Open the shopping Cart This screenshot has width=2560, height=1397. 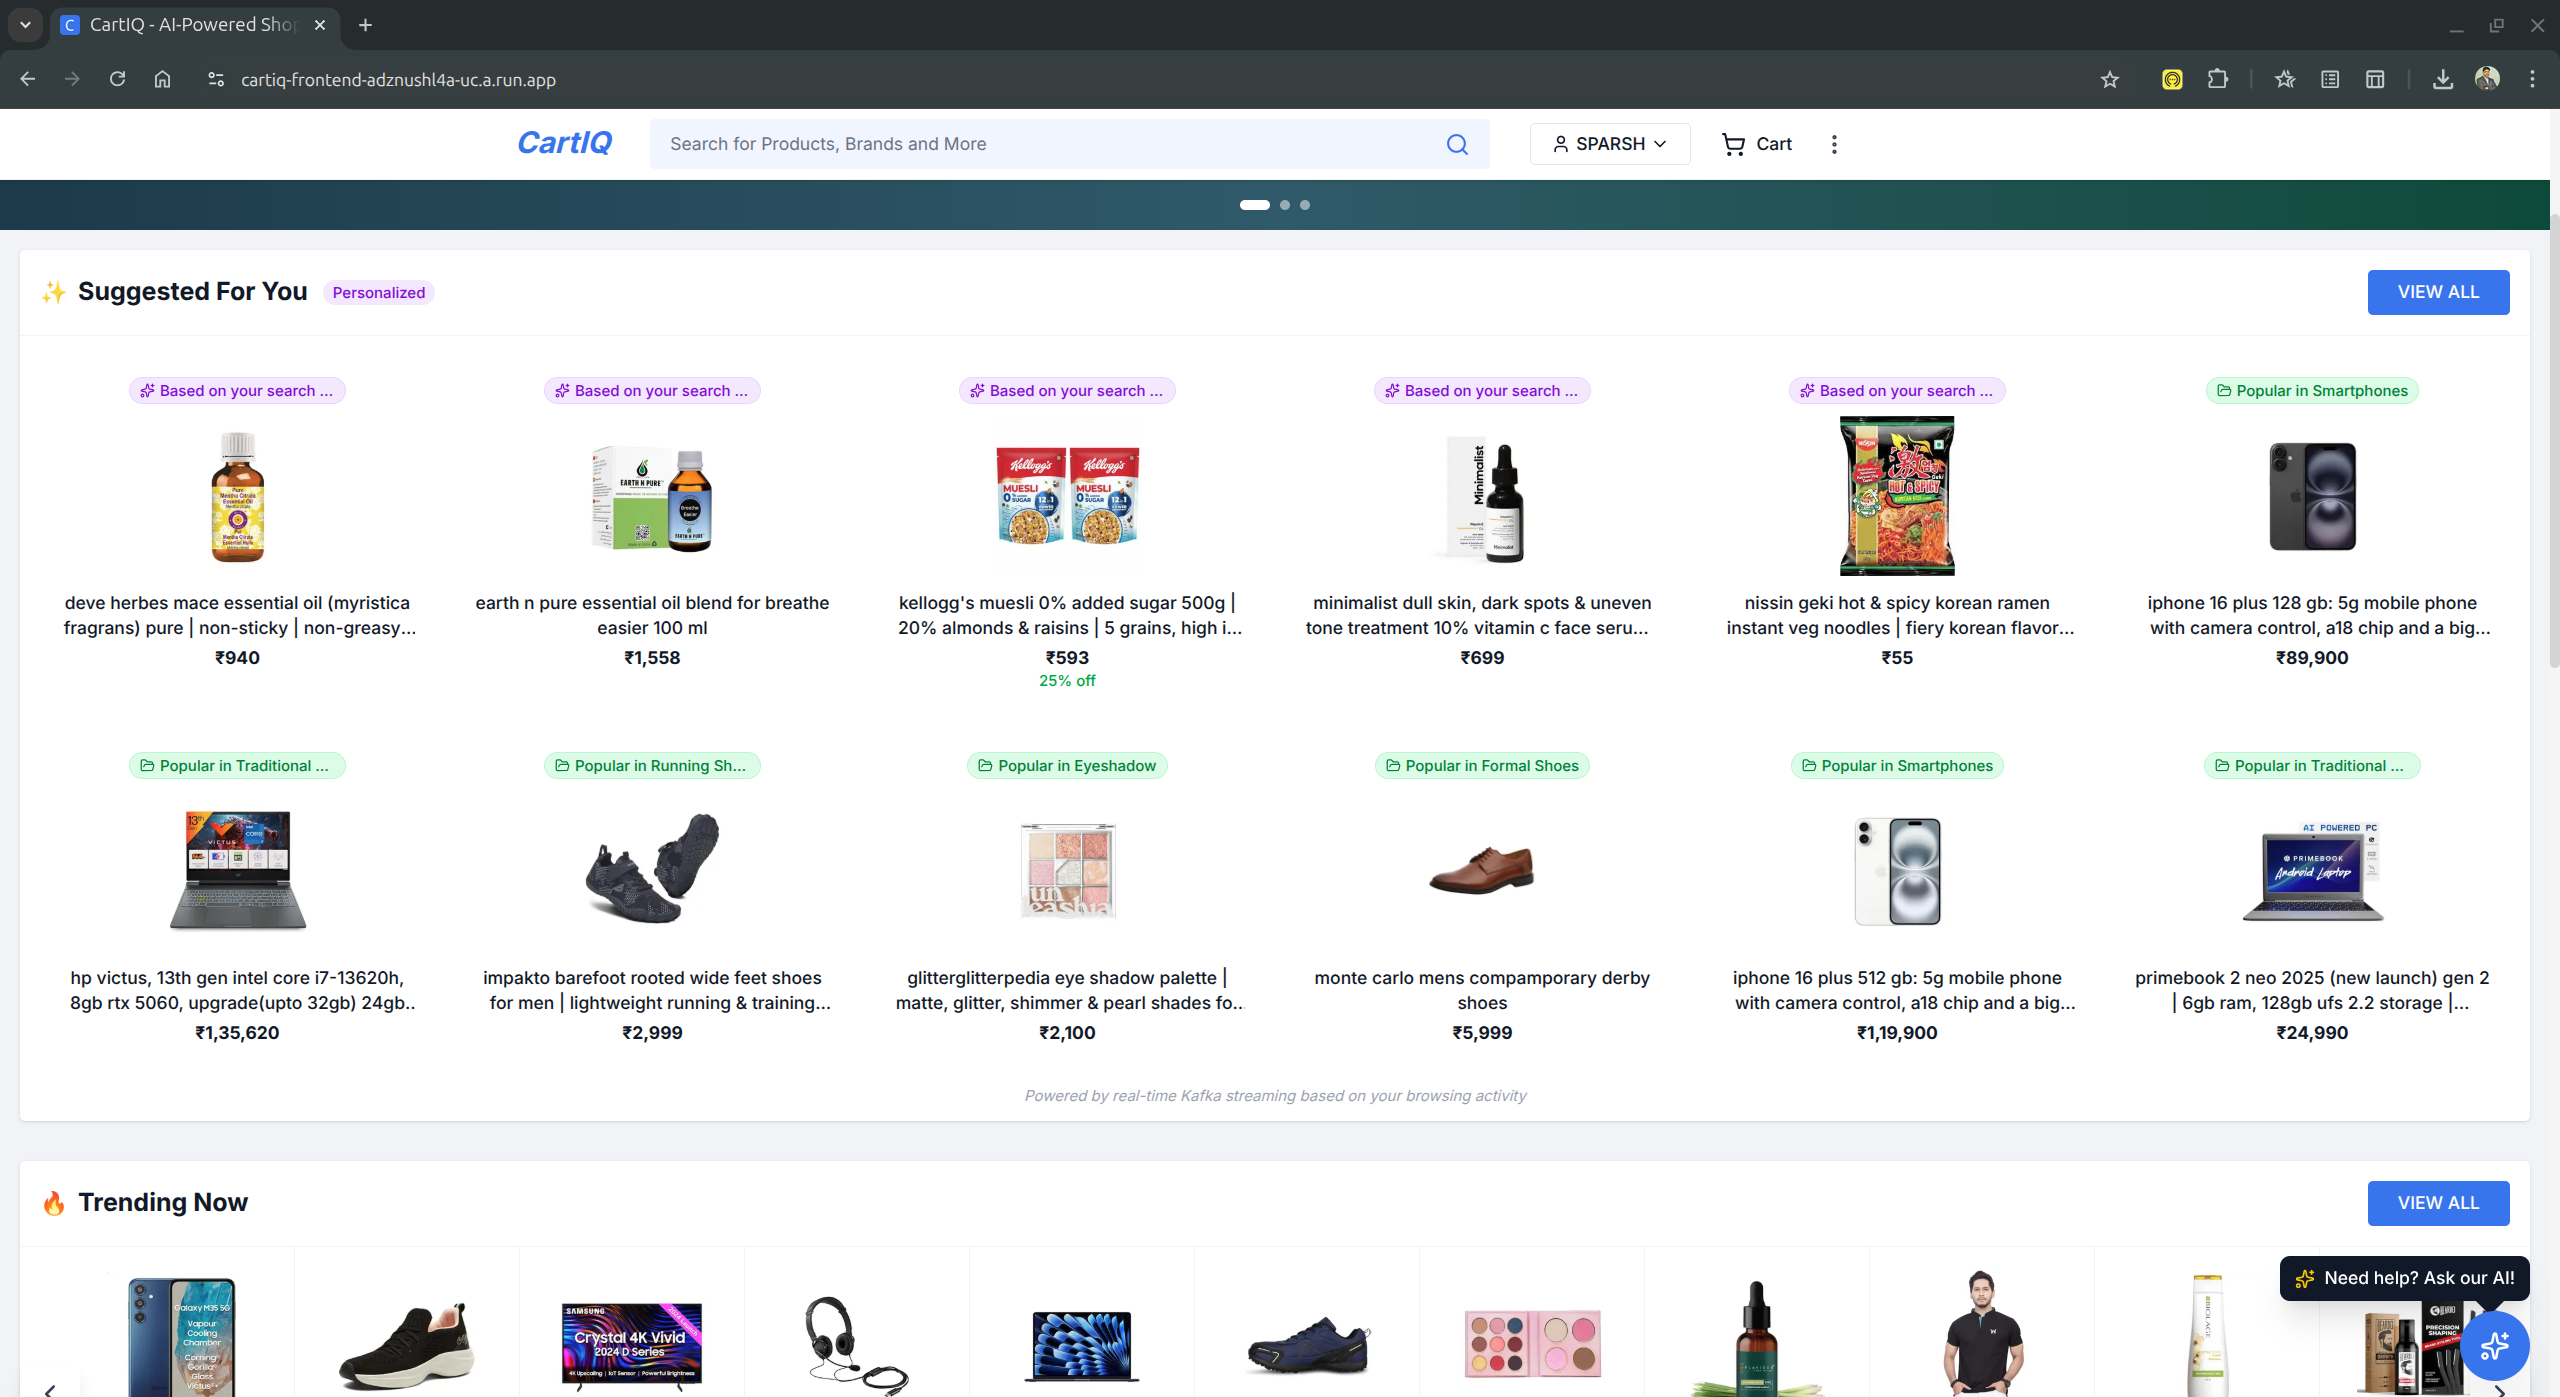(1756, 144)
